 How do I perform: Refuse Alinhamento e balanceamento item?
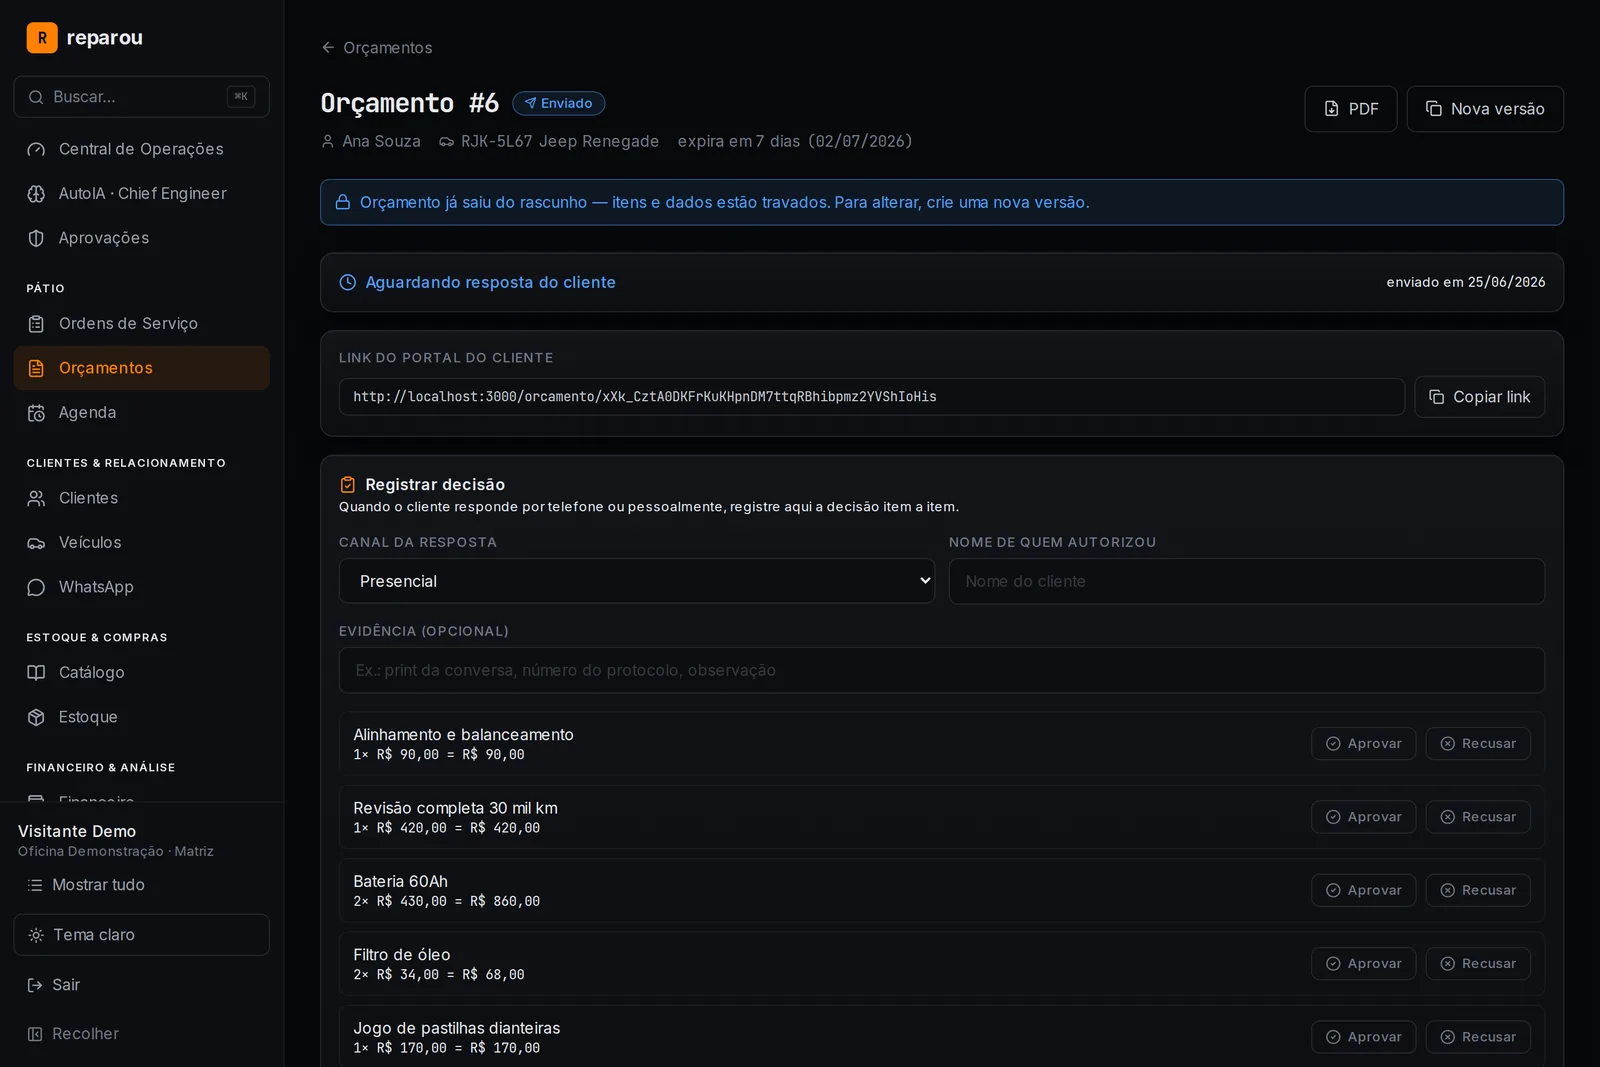pos(1478,744)
